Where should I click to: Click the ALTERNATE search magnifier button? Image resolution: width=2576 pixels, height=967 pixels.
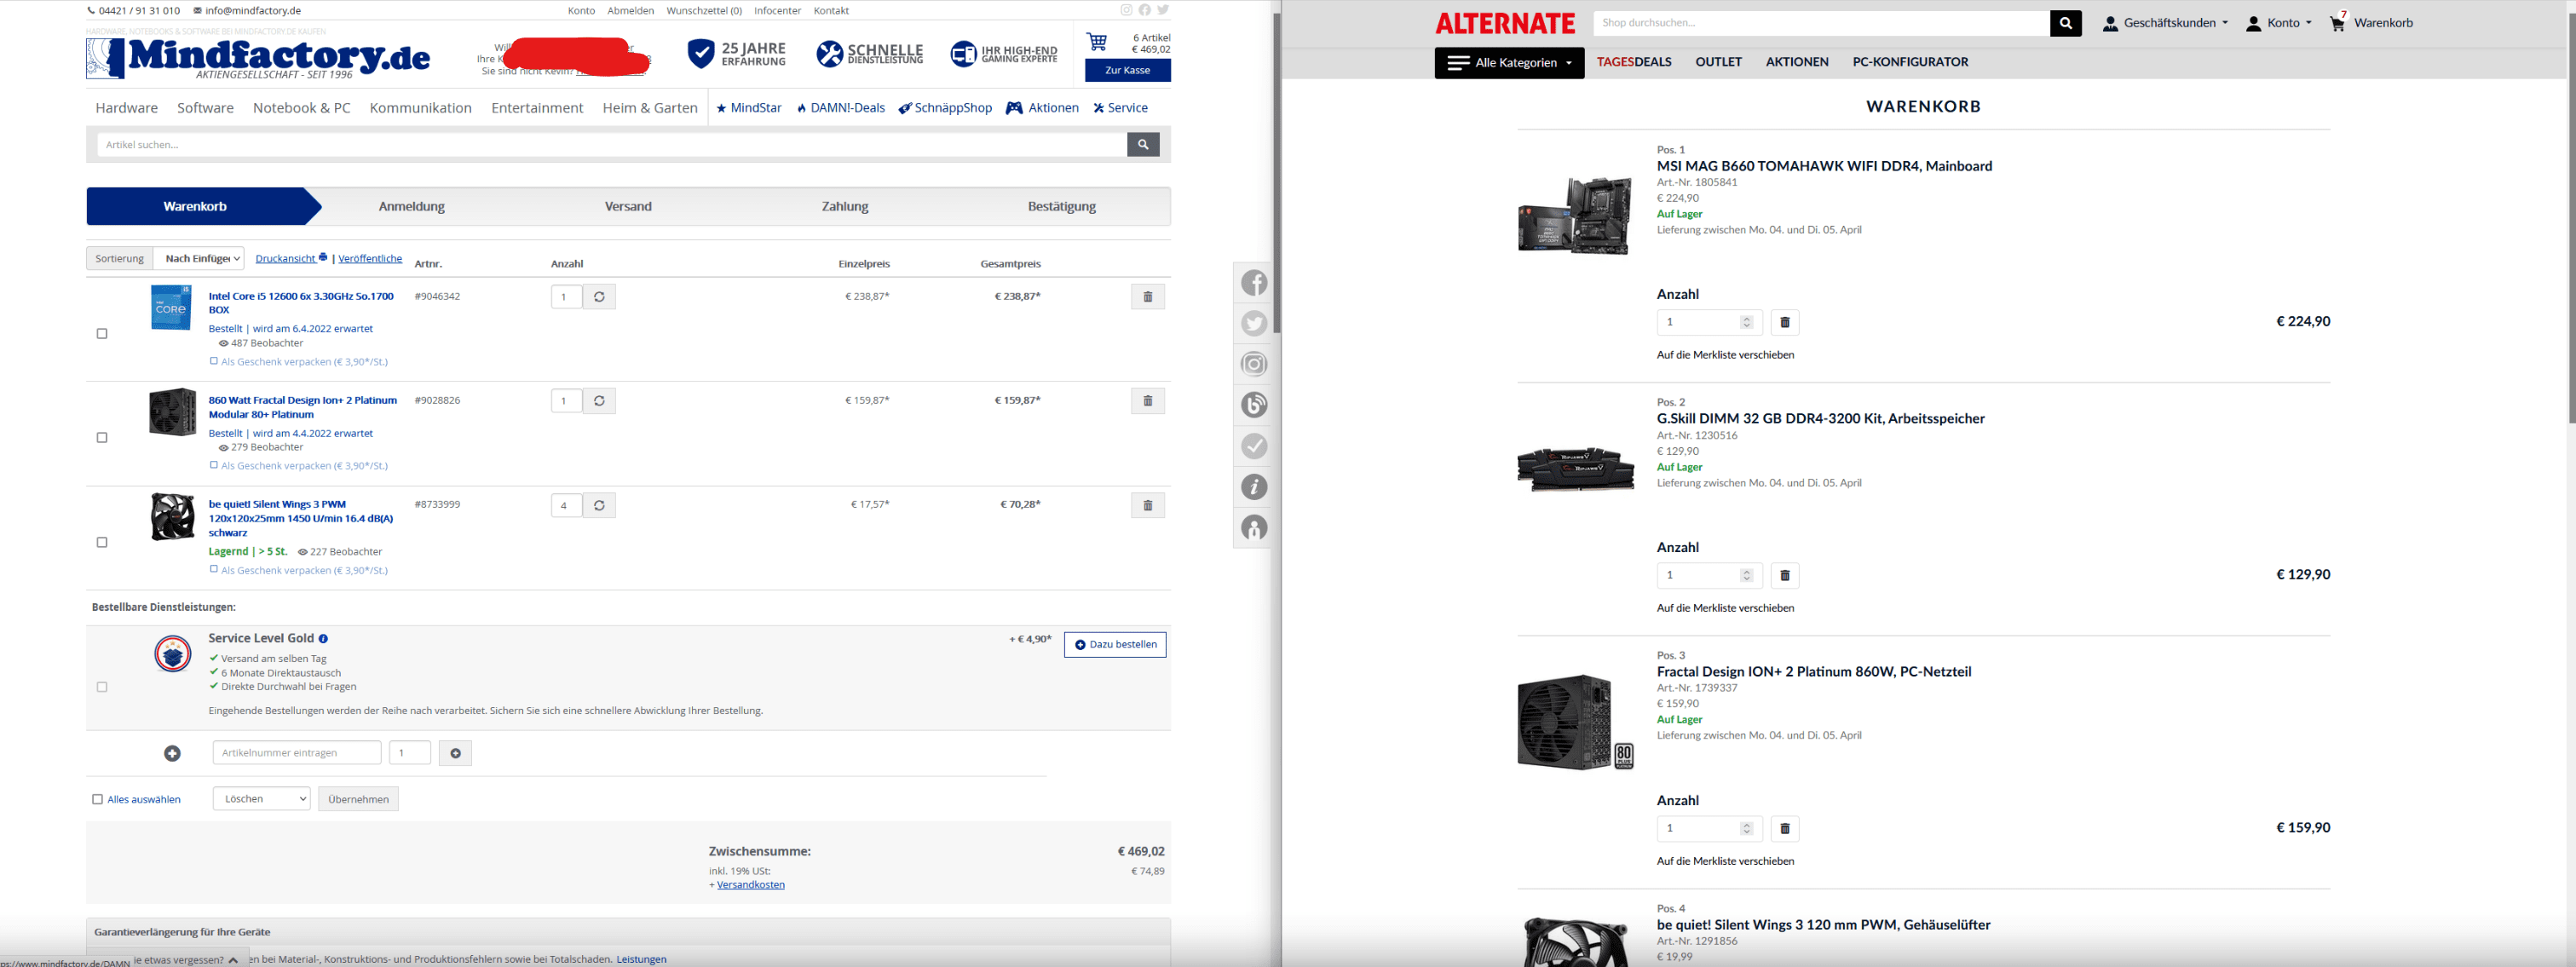2065,23
